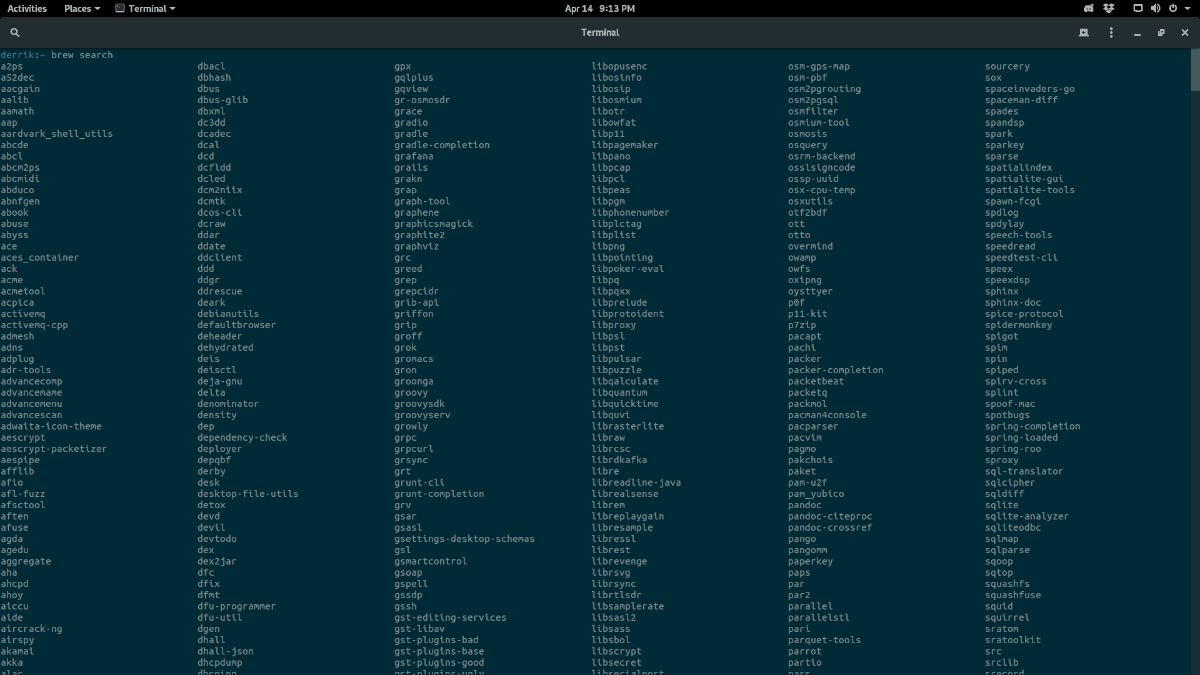The width and height of the screenshot is (1200, 675).
Task: Open the clock calendar Apr 14
Action: click(x=600, y=8)
